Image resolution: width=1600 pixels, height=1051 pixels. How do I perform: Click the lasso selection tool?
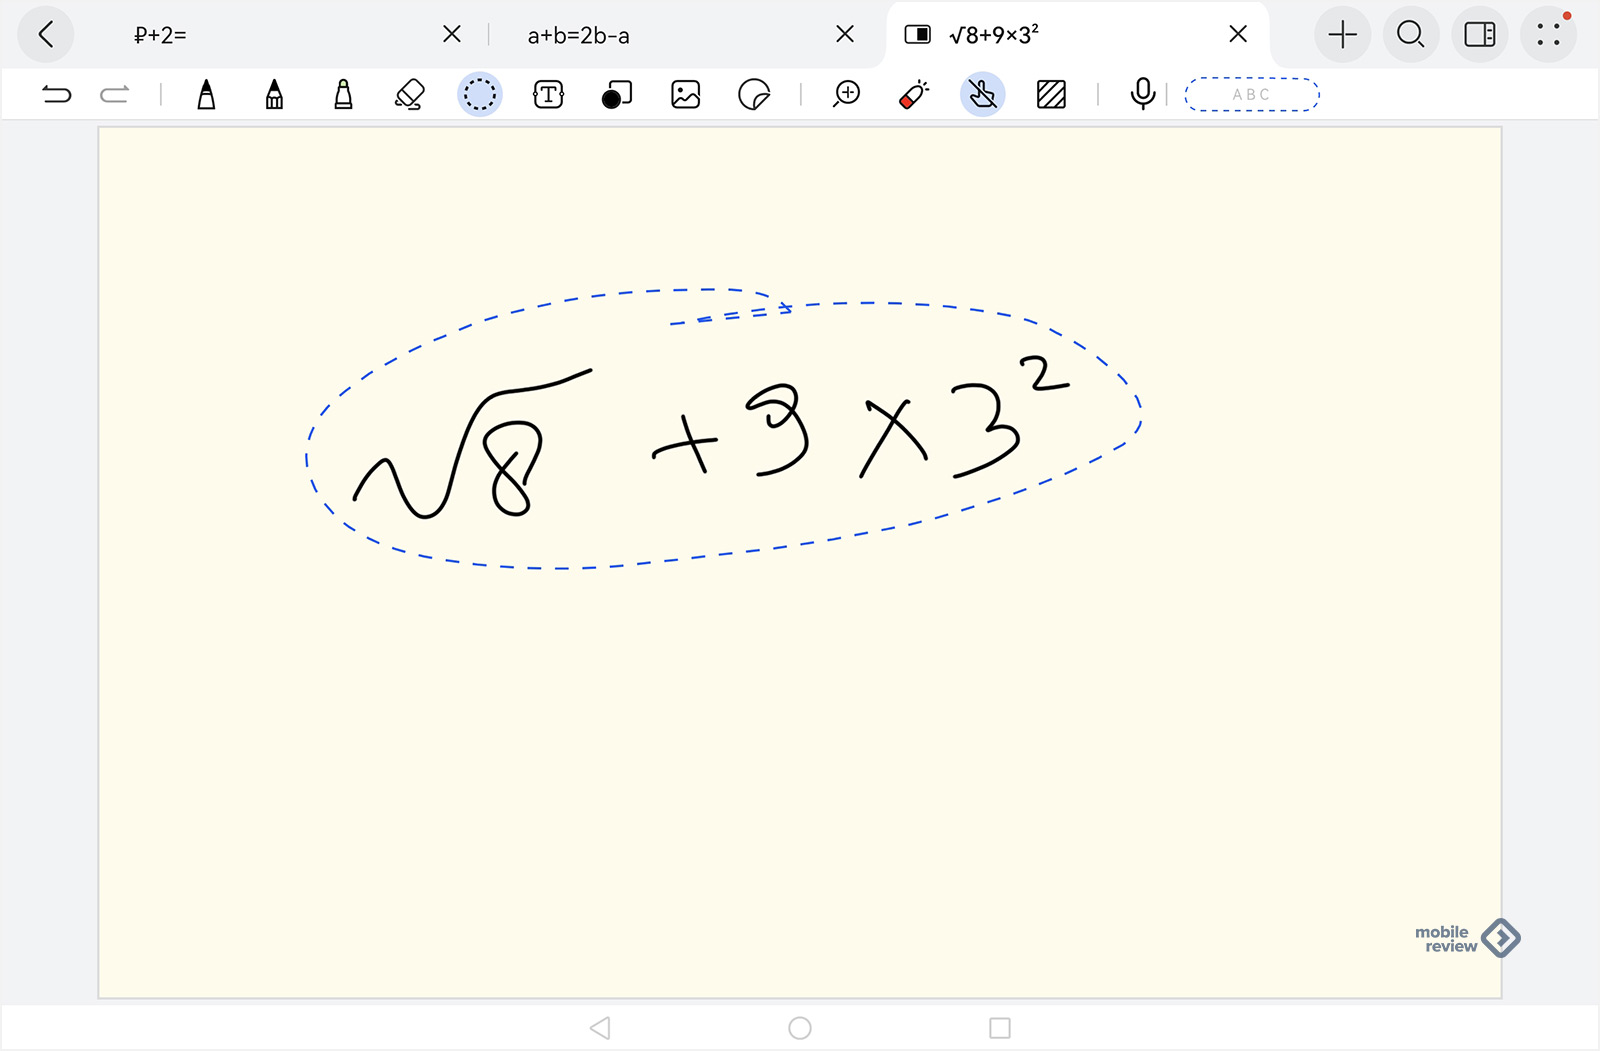(480, 95)
